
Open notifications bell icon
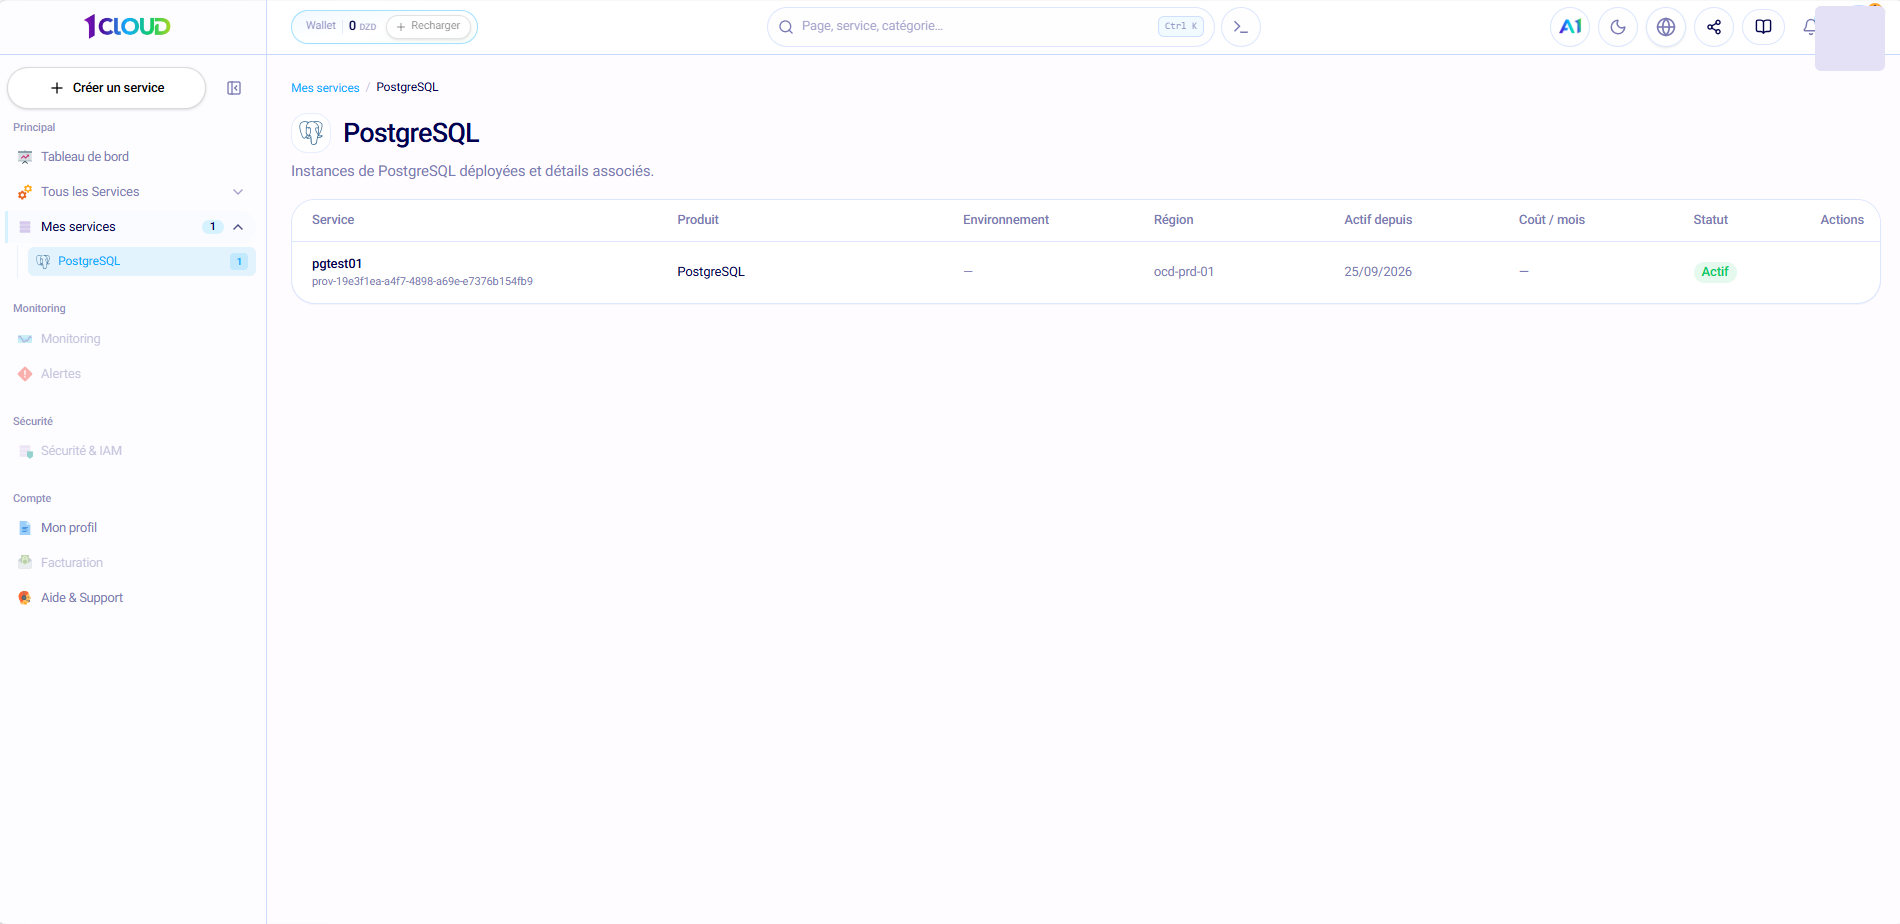1808,27
